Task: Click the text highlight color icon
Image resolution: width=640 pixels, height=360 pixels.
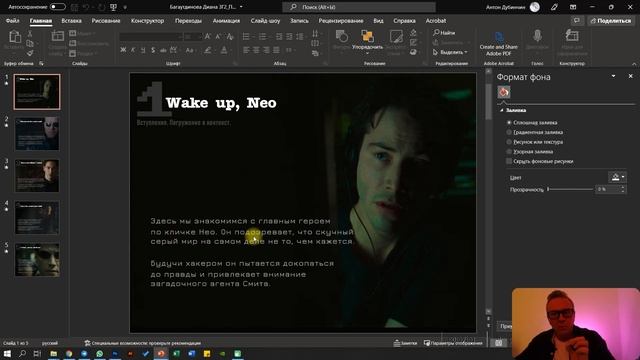Action: [x=208, y=50]
